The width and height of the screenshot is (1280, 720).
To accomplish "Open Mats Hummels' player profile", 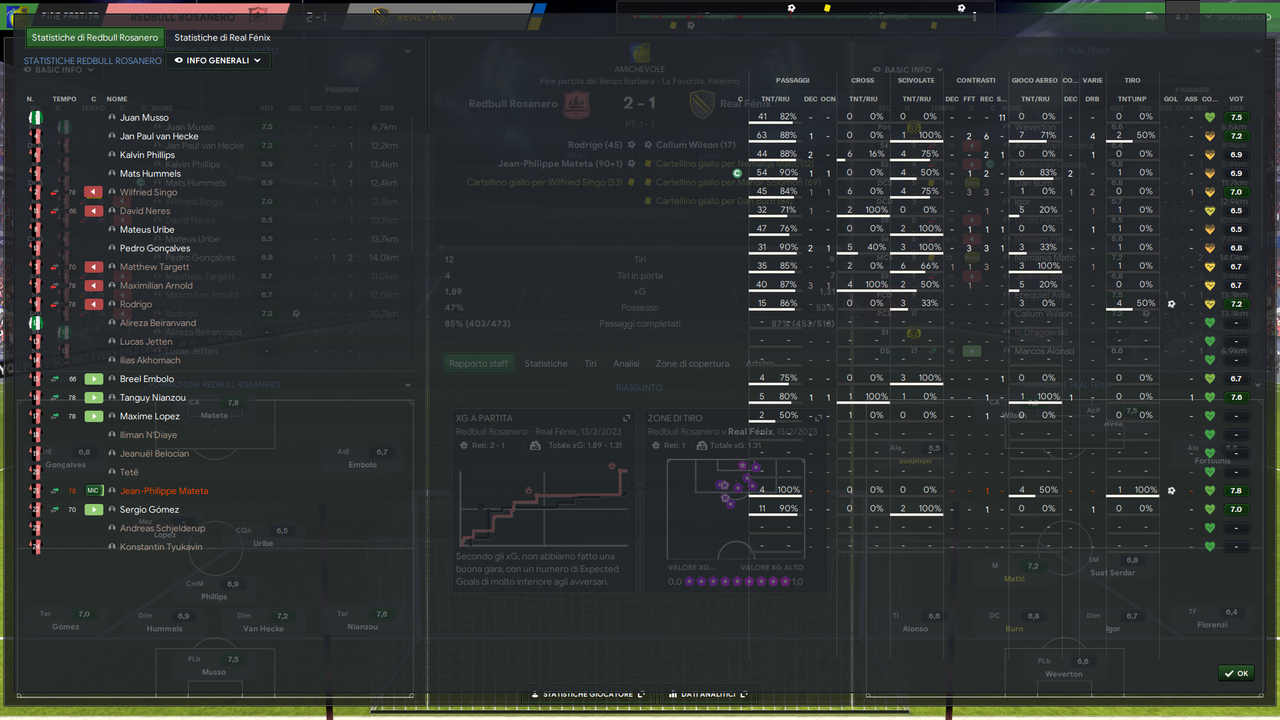I will (x=150, y=174).
